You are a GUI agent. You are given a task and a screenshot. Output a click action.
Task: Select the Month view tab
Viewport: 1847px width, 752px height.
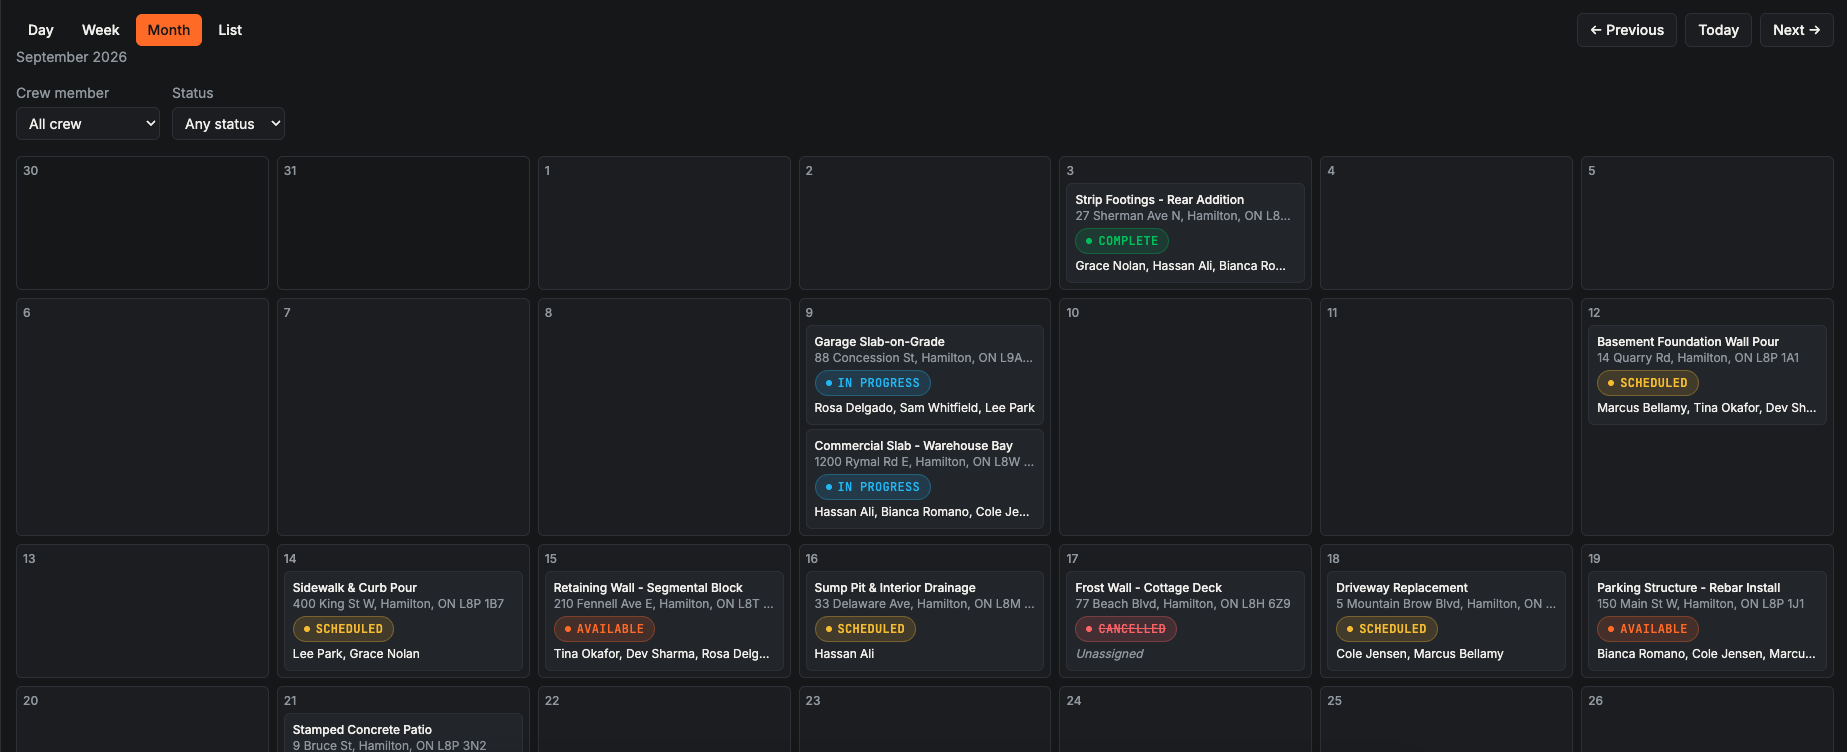(169, 30)
